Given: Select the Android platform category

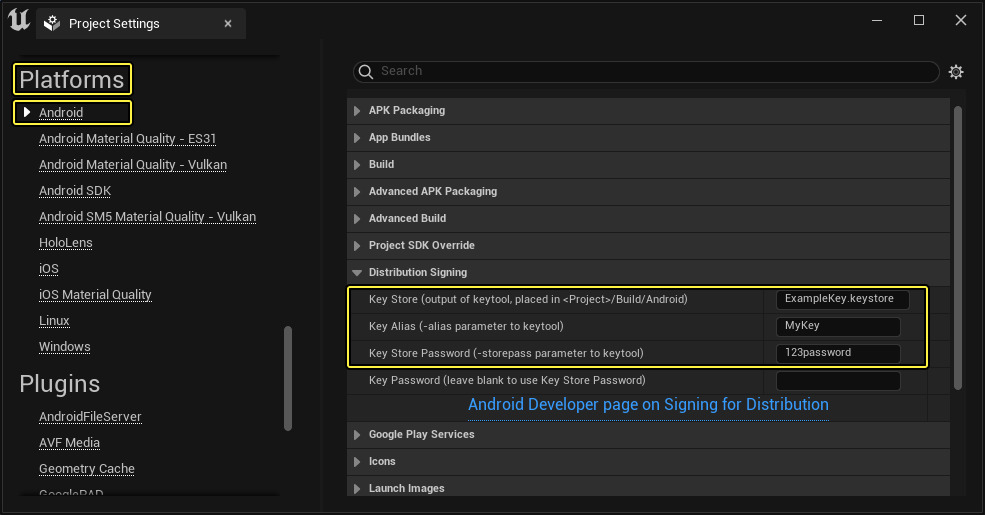Looking at the screenshot, I should [x=61, y=113].
